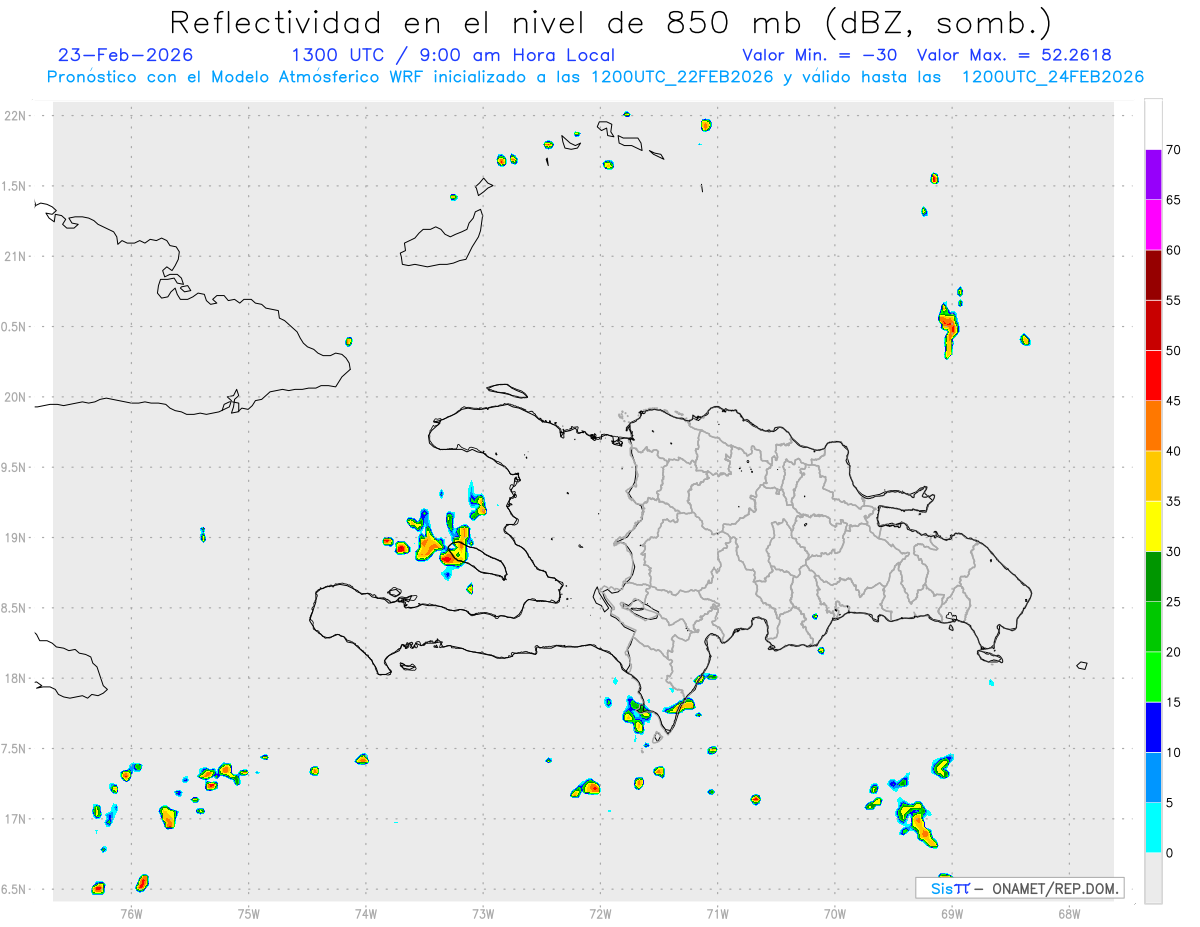Image resolution: width=1200 pixels, height=927 pixels.
Task: Click the colorbar label '50'
Action: coord(1175,351)
